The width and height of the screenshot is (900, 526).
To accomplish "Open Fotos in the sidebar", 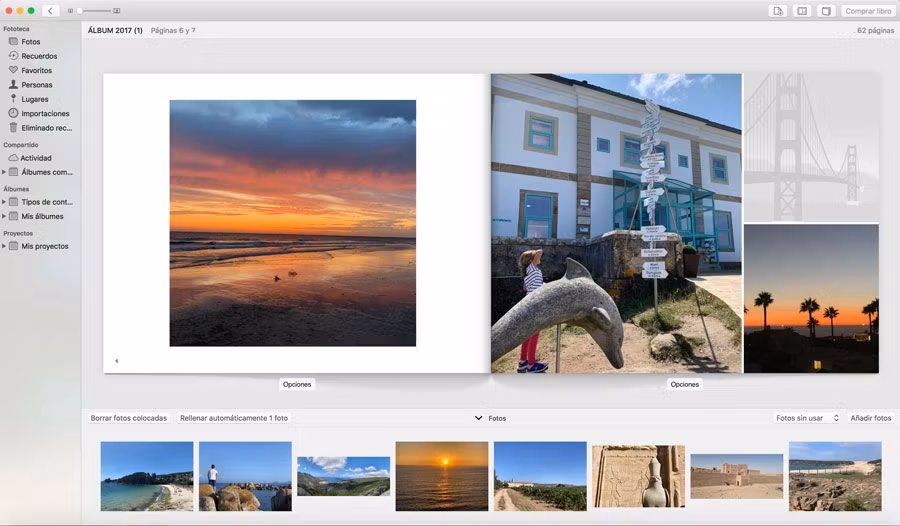I will click(30, 42).
